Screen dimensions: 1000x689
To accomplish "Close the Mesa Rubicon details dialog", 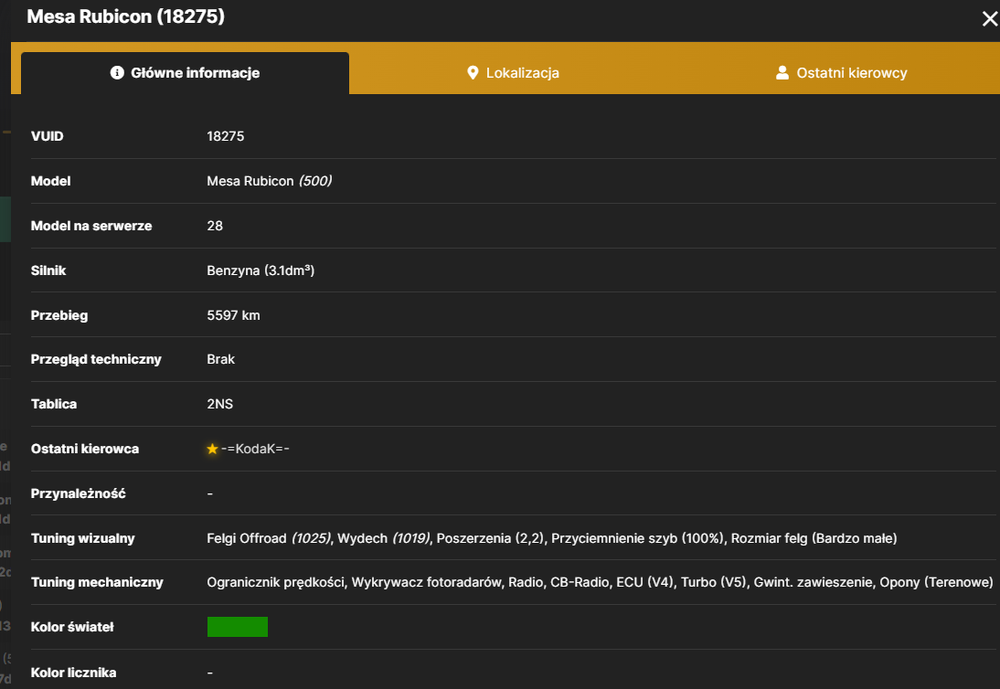I will click(x=989, y=19).
